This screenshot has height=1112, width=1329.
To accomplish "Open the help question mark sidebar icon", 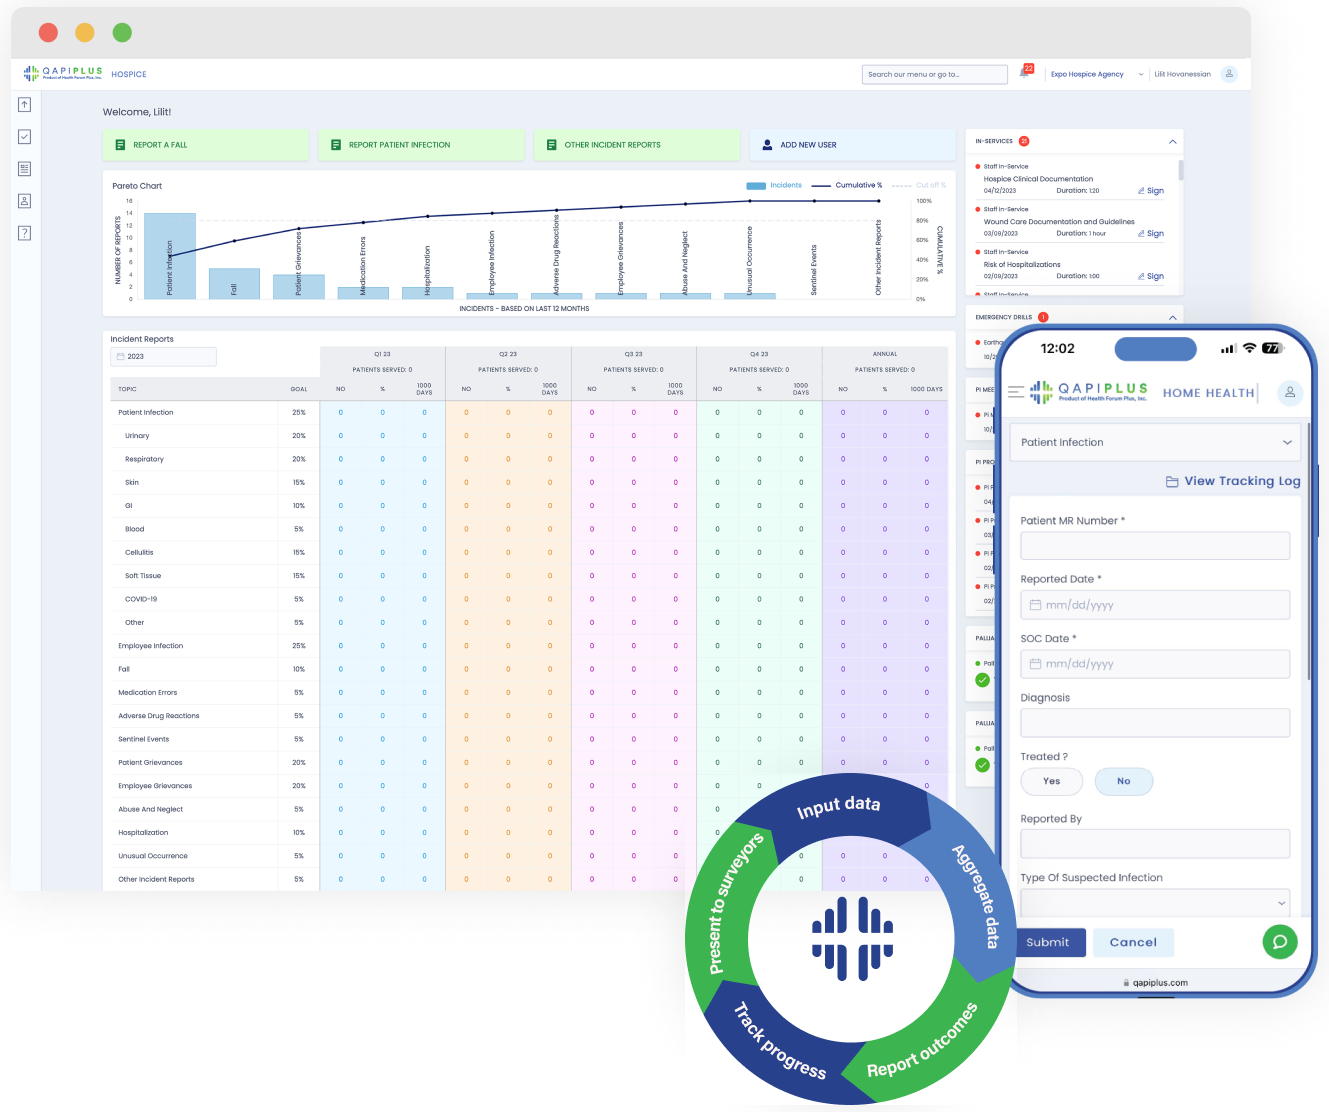I will (25, 233).
